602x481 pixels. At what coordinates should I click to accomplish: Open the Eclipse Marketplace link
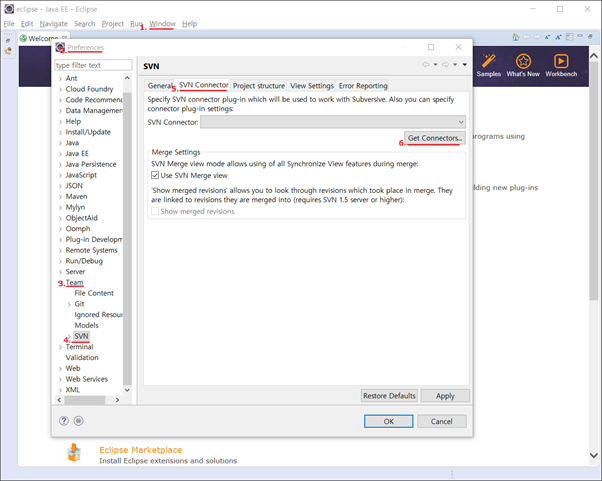141,450
